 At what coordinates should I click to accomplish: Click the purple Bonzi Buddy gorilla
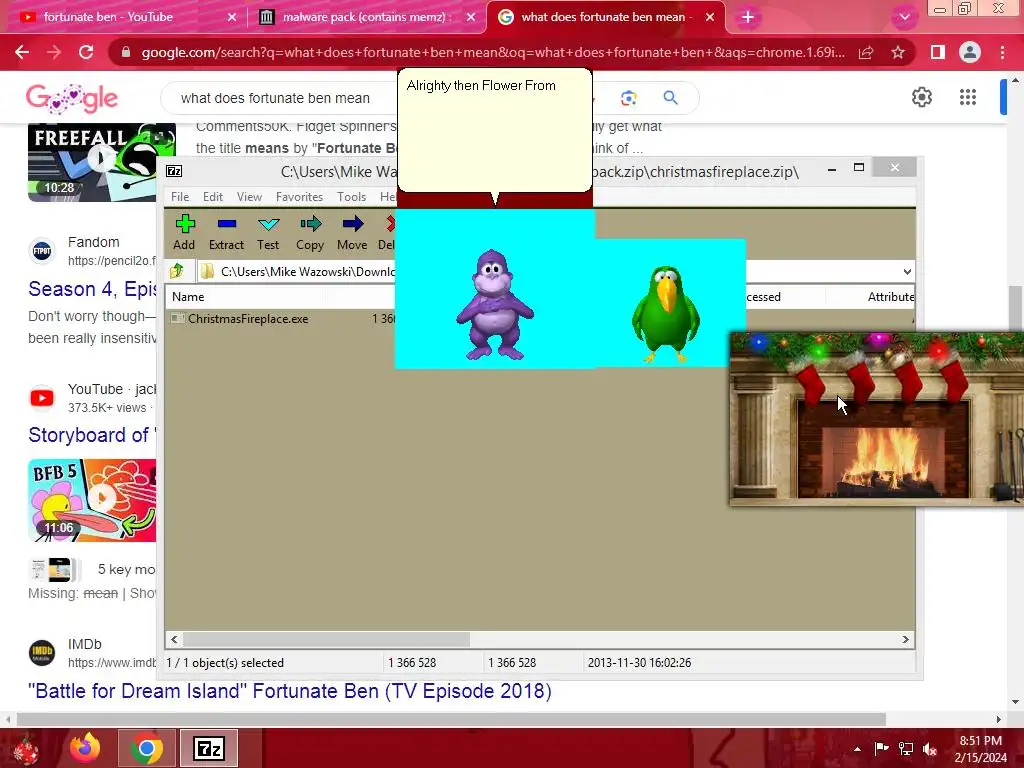[495, 304]
